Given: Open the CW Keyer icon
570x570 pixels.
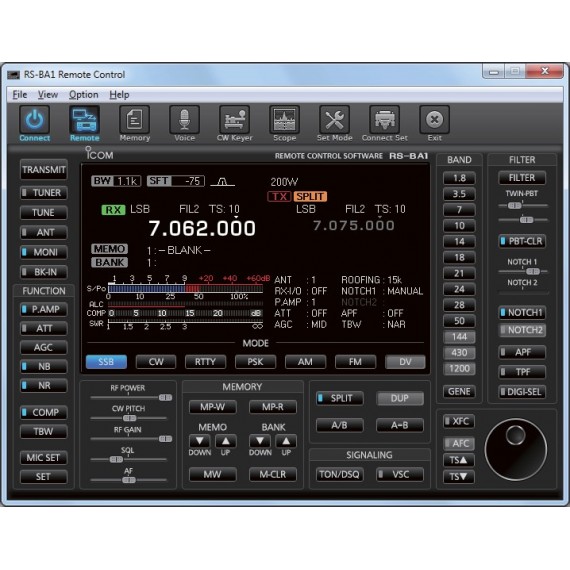Looking at the screenshot, I should (234, 120).
